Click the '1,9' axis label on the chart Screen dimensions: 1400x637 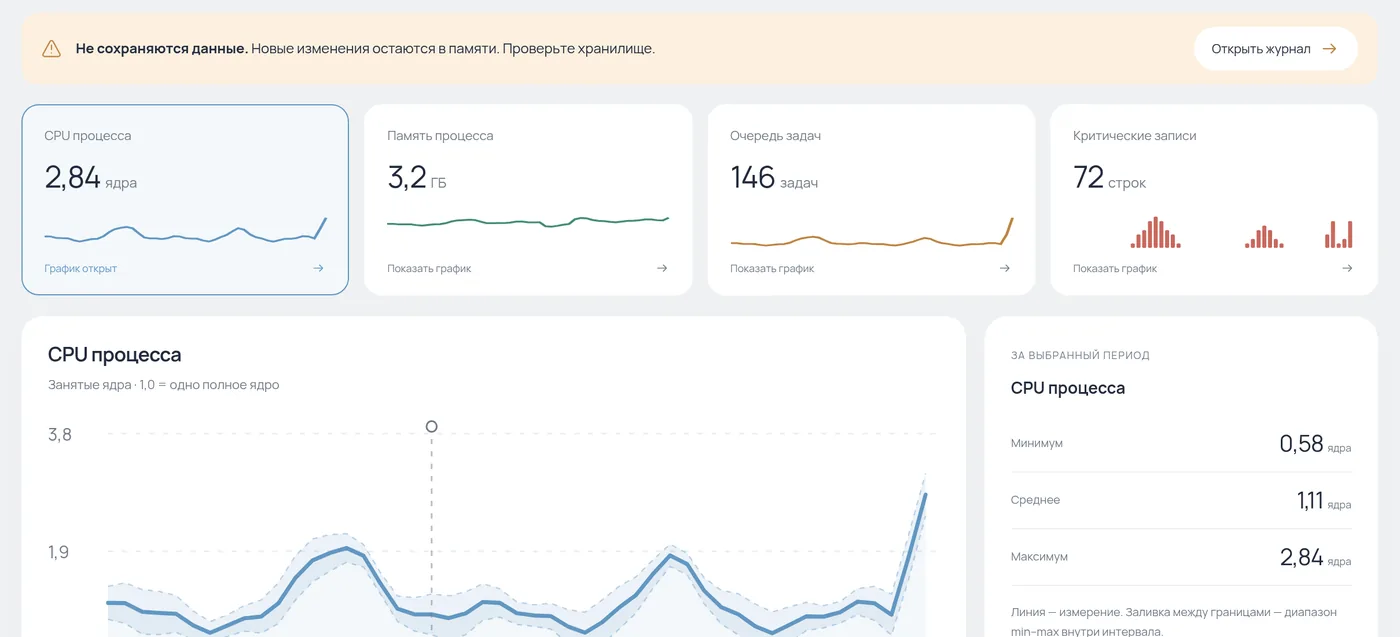tap(59, 552)
